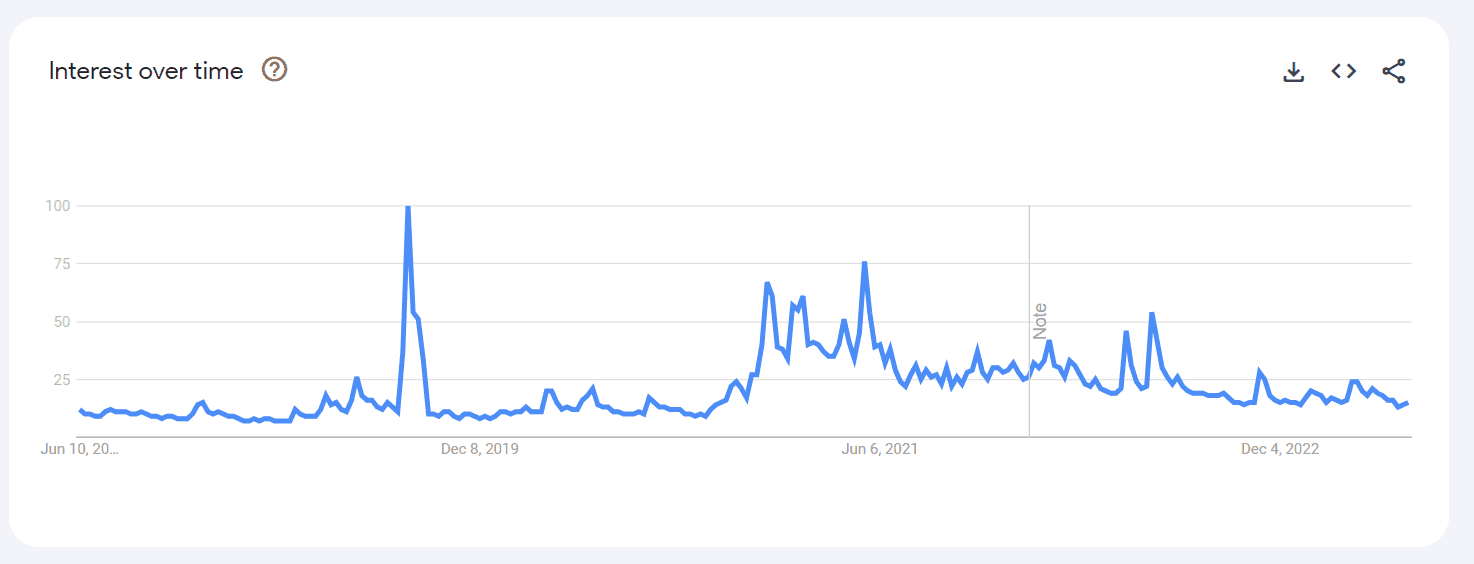Click the 75 y-axis label
The width and height of the screenshot is (1474, 564).
pyautogui.click(x=62, y=264)
